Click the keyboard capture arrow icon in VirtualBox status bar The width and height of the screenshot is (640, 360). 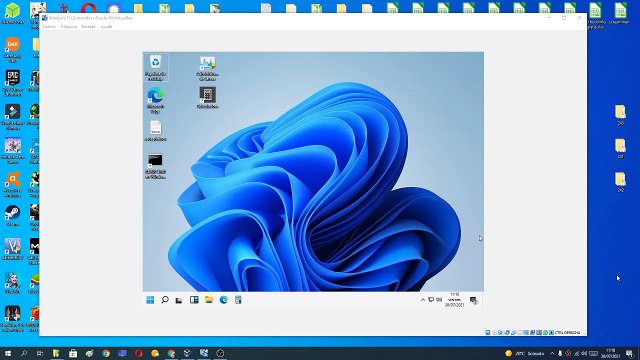click(551, 333)
